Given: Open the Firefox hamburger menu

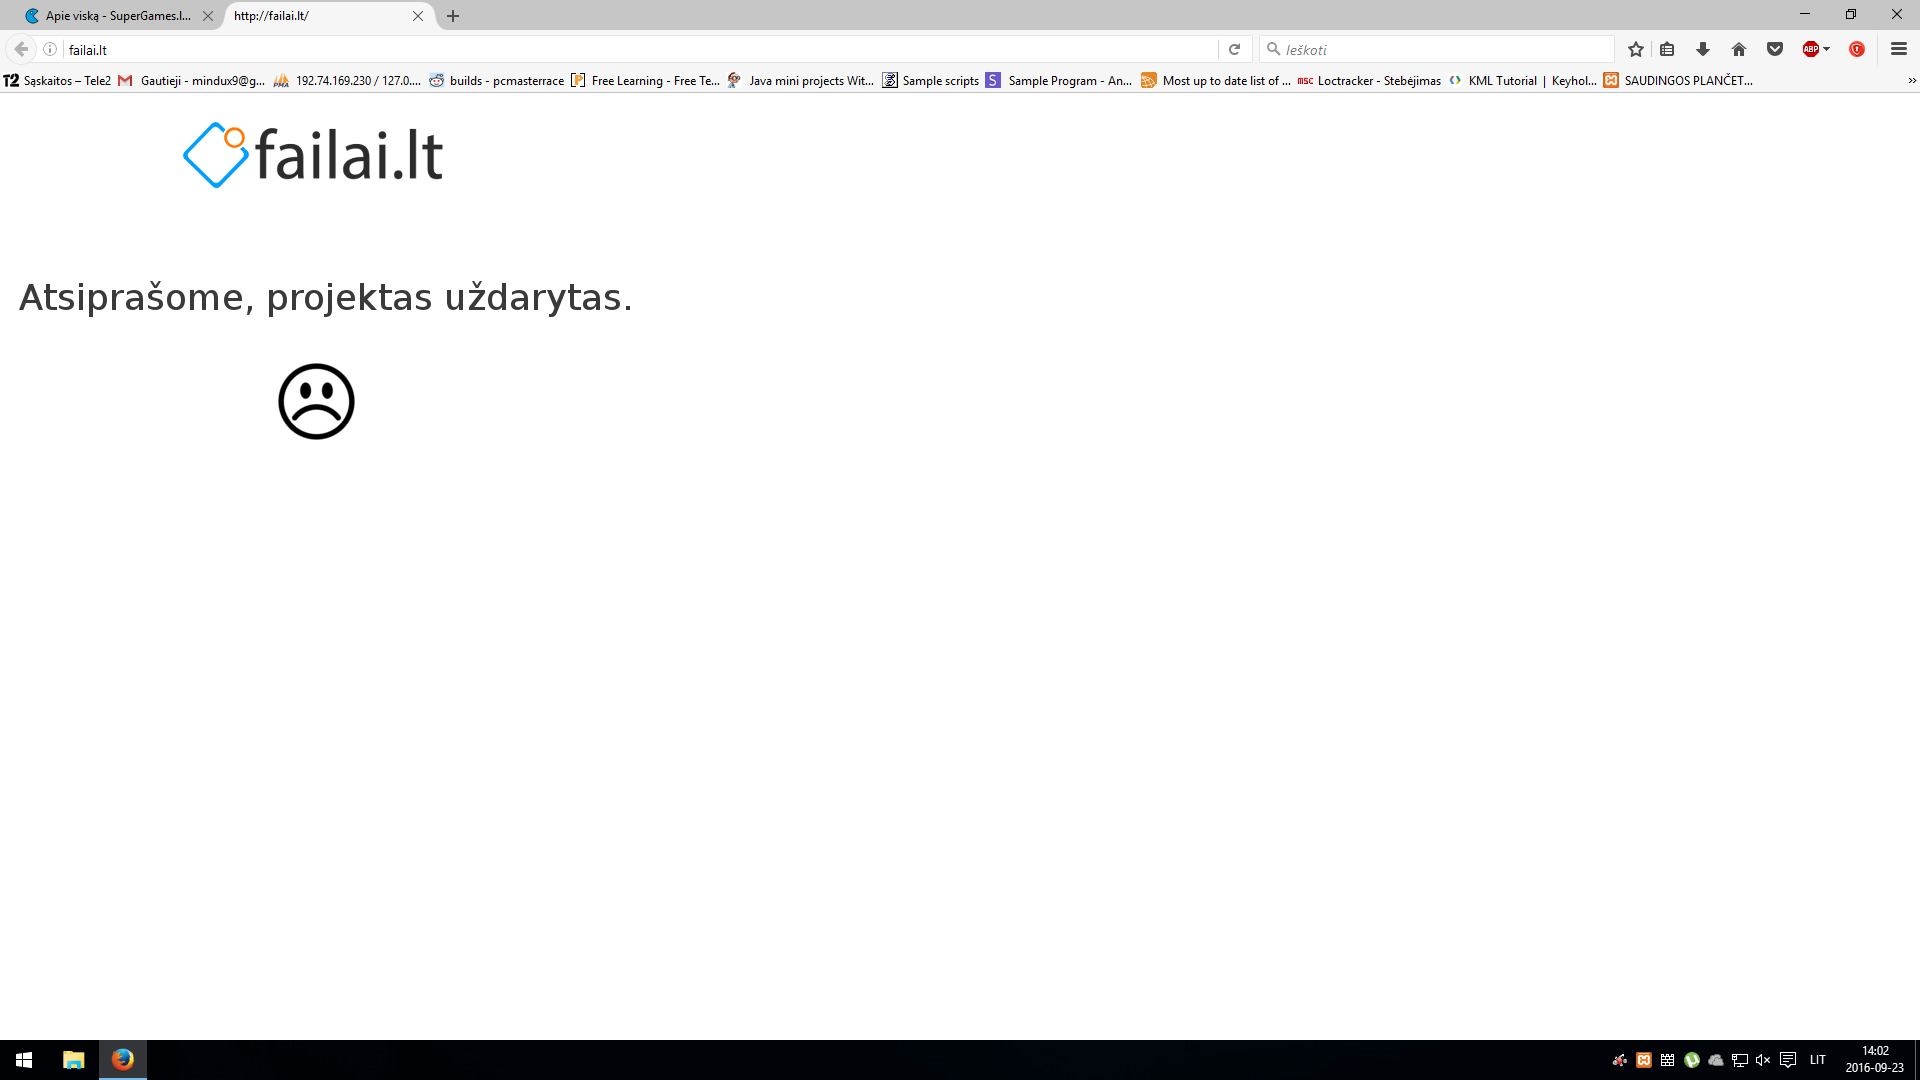Looking at the screenshot, I should coord(1899,49).
